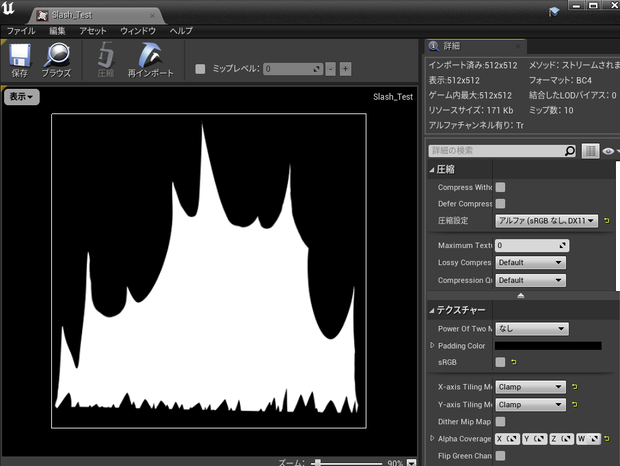Open the ブラウズ content browser icon
The height and width of the screenshot is (466, 620).
click(57, 60)
